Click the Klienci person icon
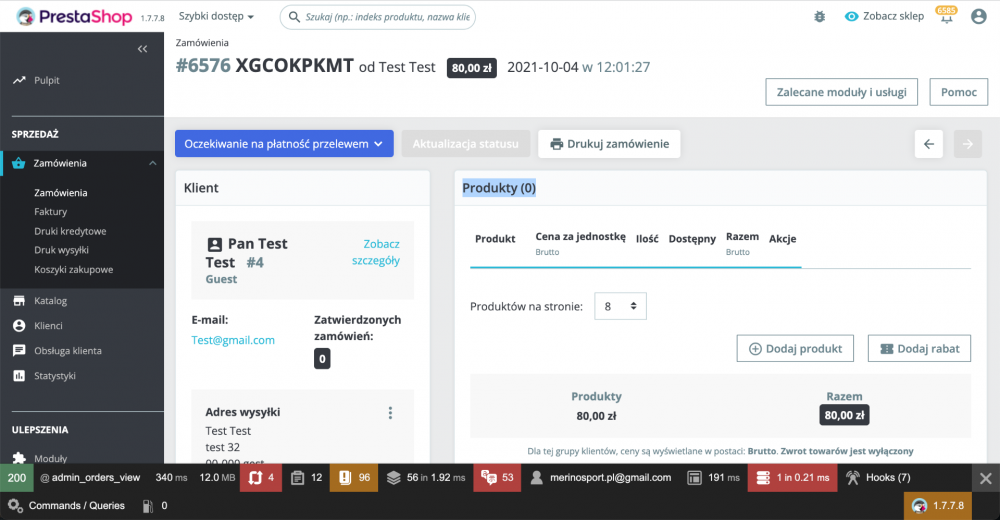1000x520 pixels. tap(19, 325)
